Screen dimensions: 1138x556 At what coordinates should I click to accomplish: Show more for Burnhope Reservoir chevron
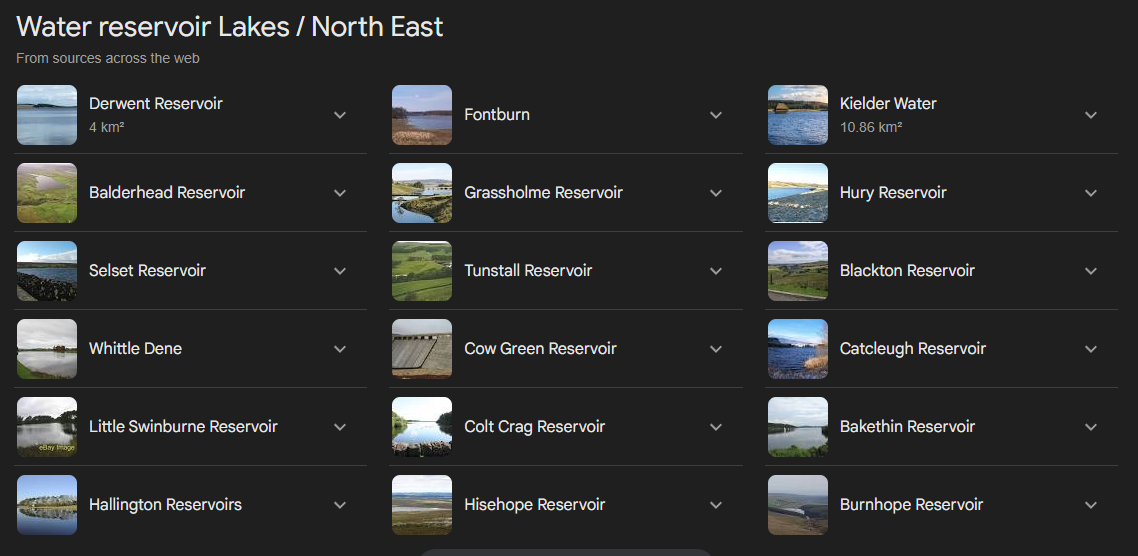1091,505
